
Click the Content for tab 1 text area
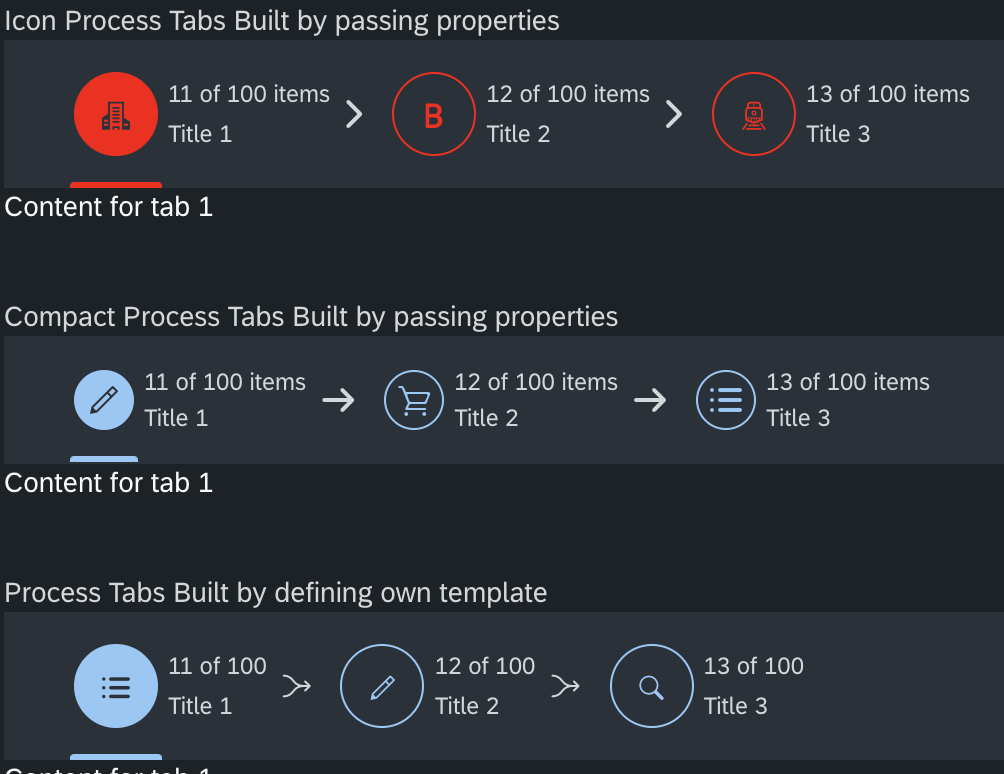[108, 207]
